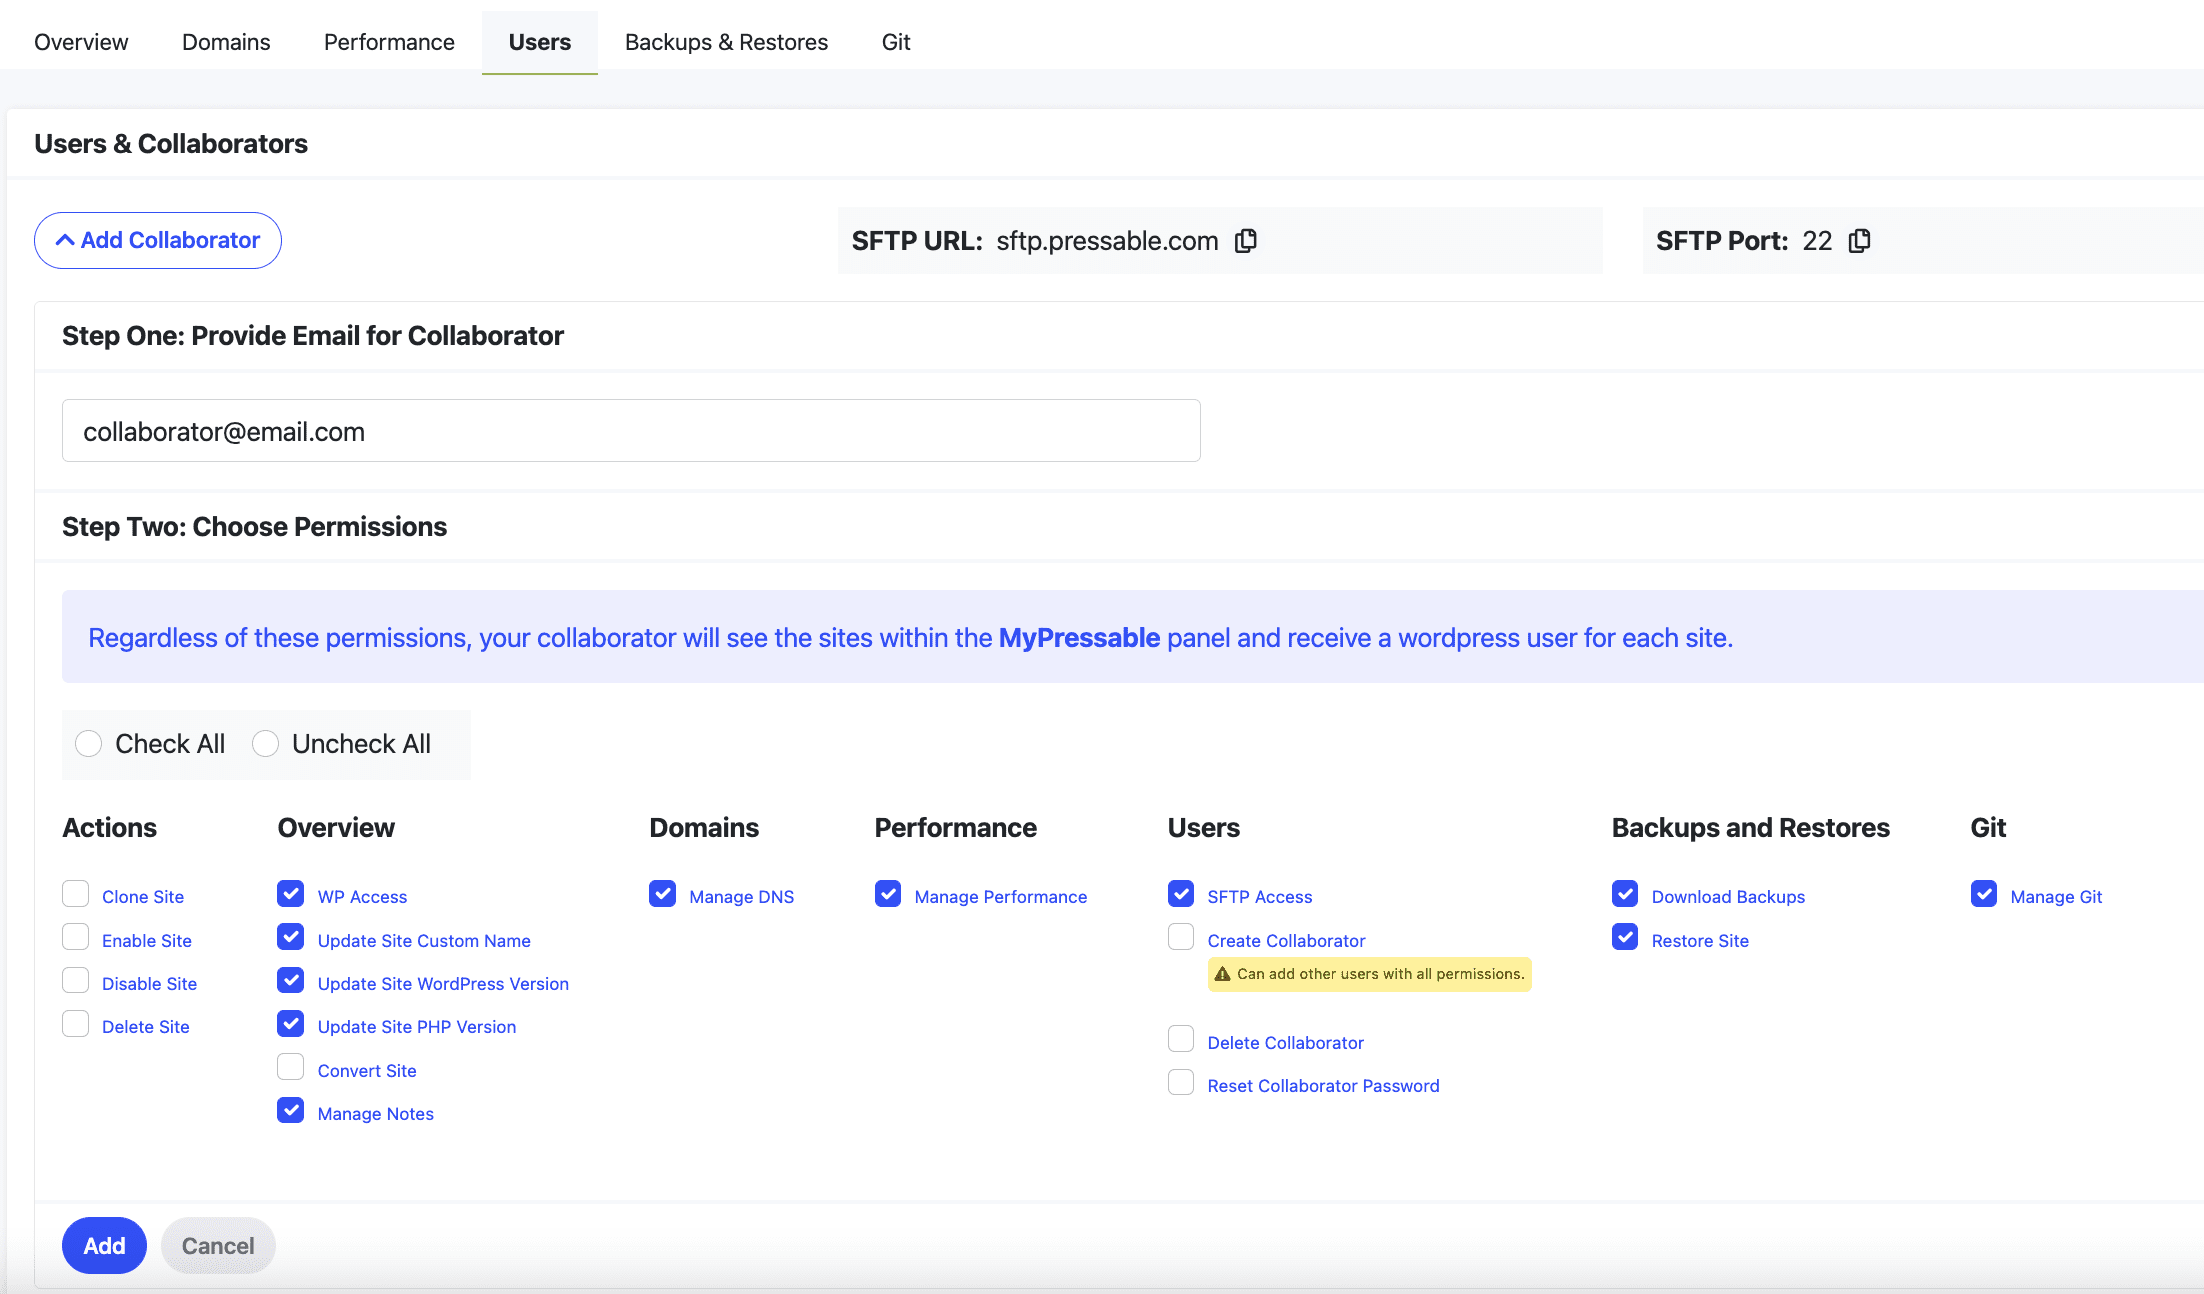Select the Check All option
2204x1294 pixels.
pyautogui.click(x=89, y=743)
